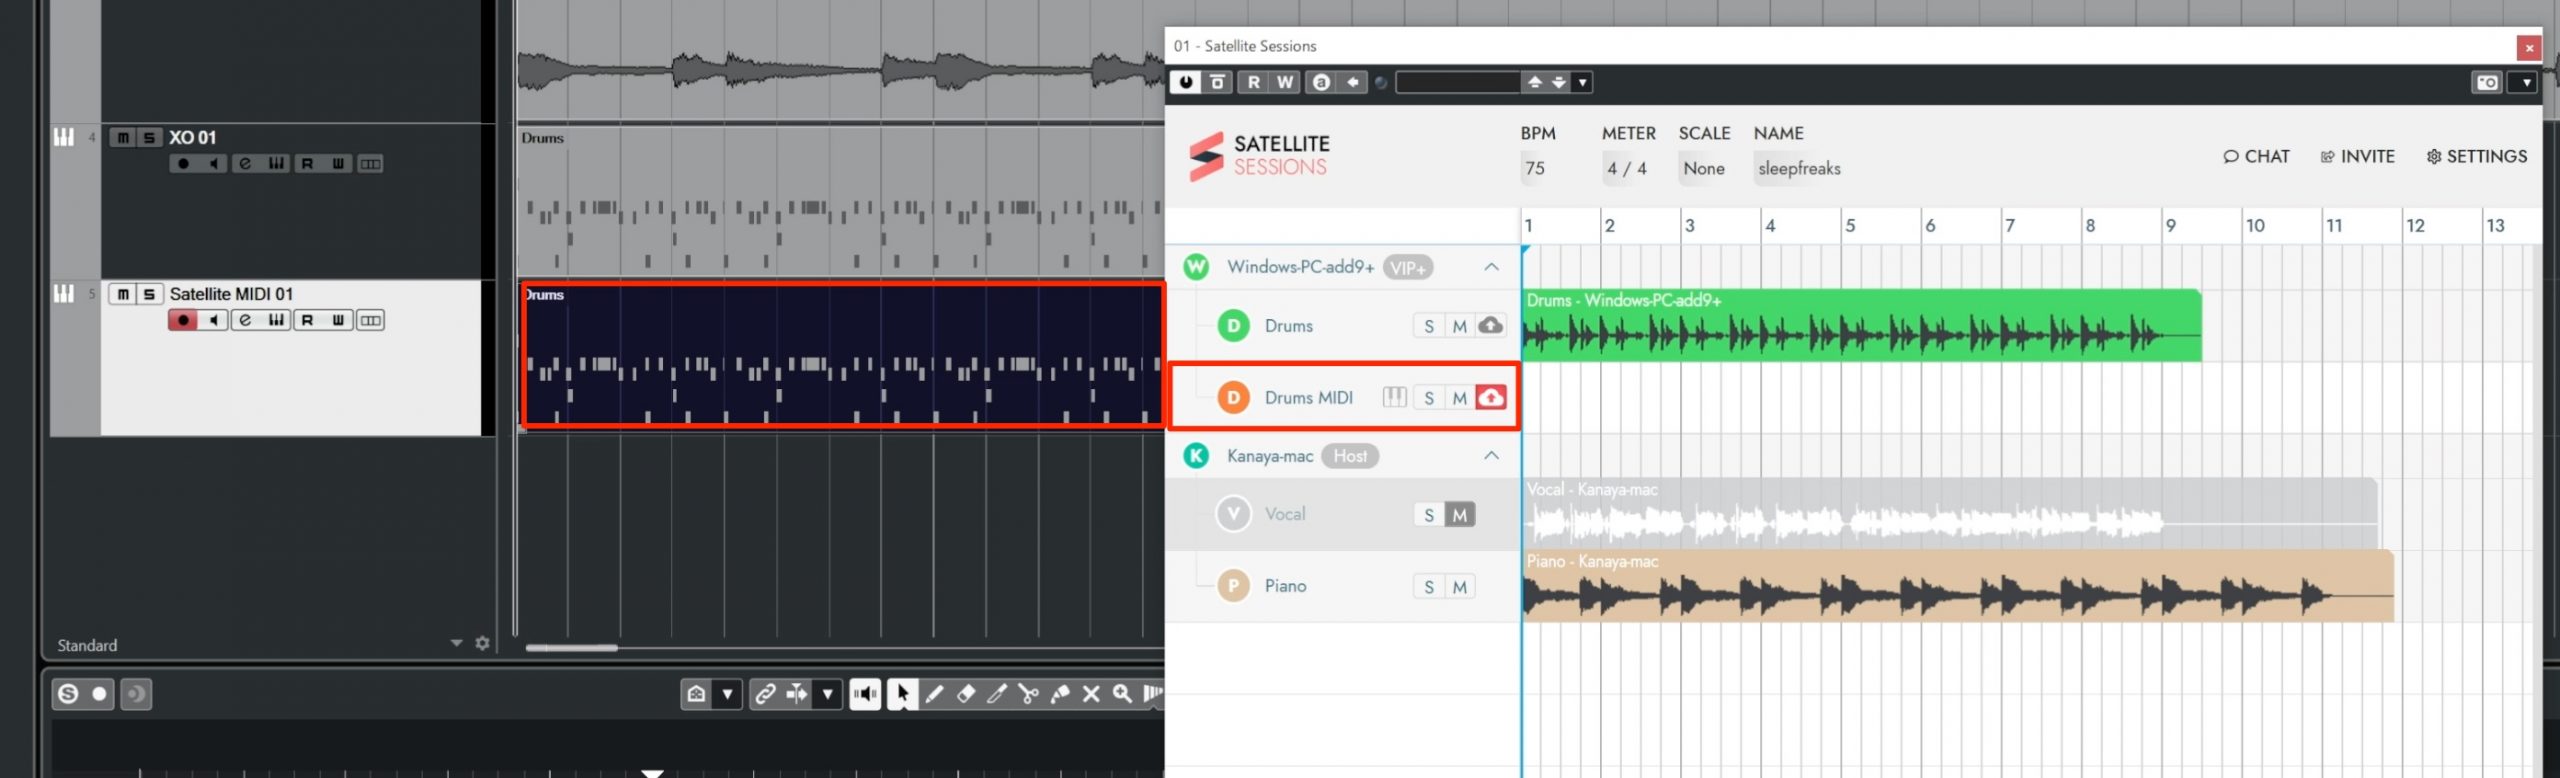Image resolution: width=2560 pixels, height=778 pixels.
Task: Solo the Drums stem
Action: coord(1429,326)
